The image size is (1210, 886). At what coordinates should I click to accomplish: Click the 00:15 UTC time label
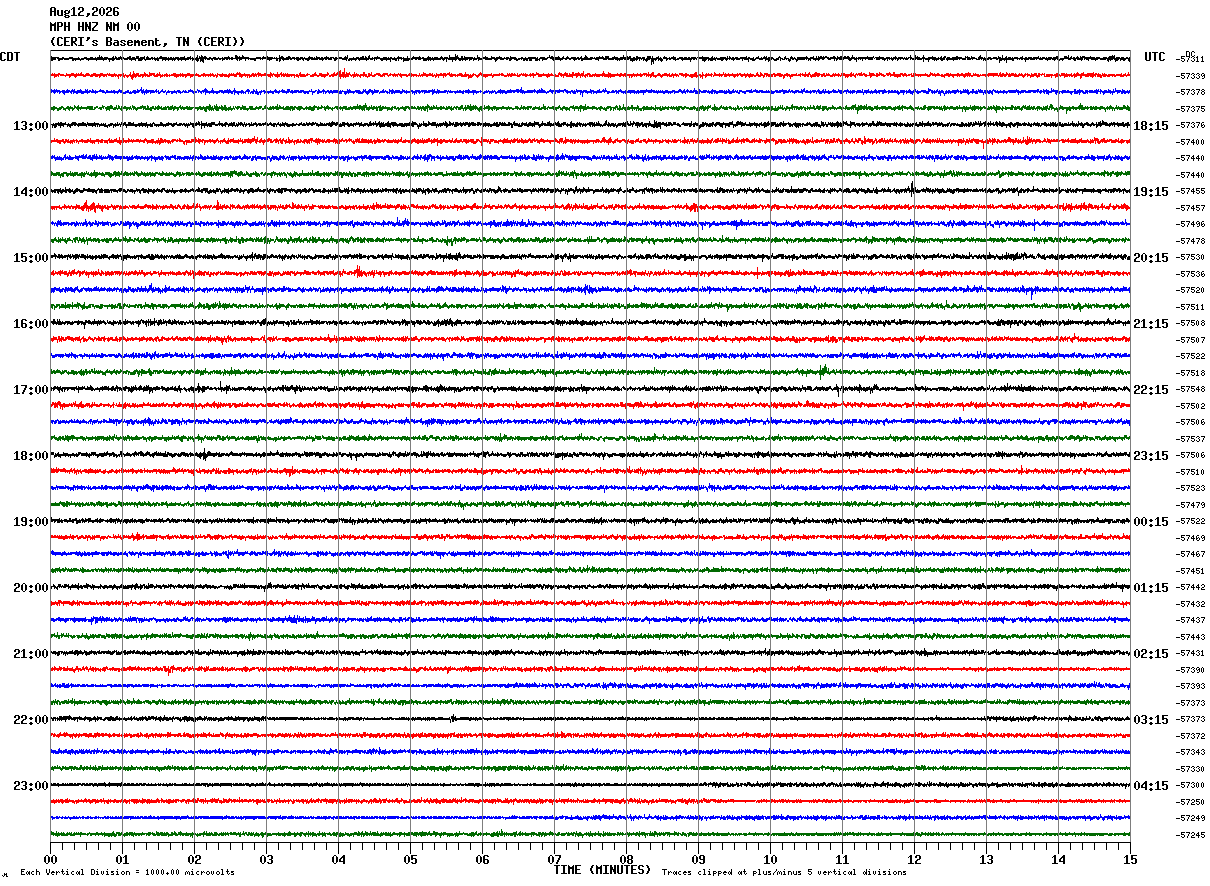(x=1151, y=521)
